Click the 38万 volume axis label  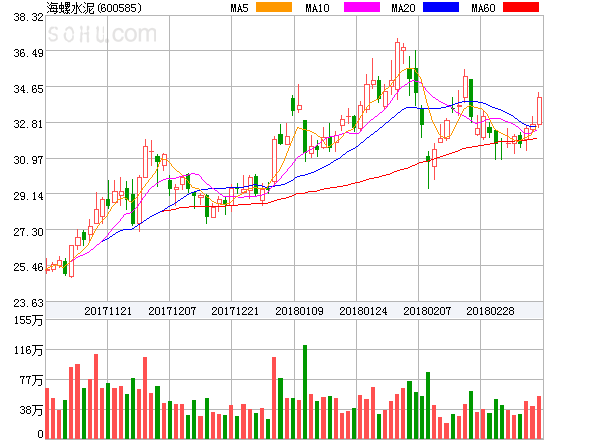coord(31,411)
